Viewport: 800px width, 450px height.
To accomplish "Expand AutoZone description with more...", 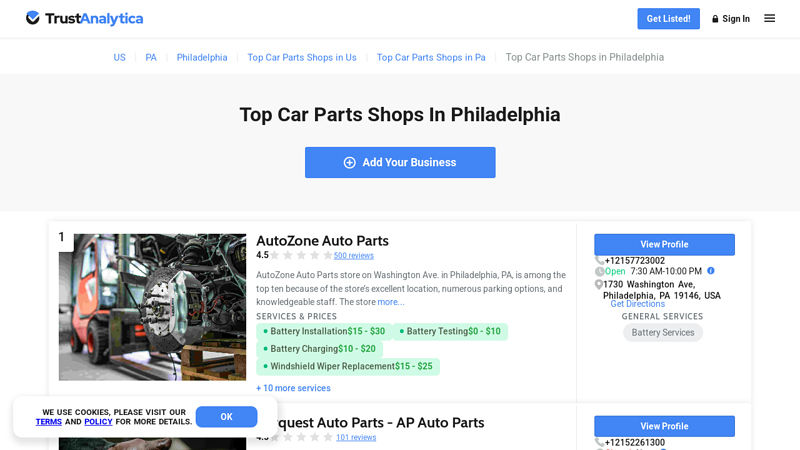I will 391,302.
